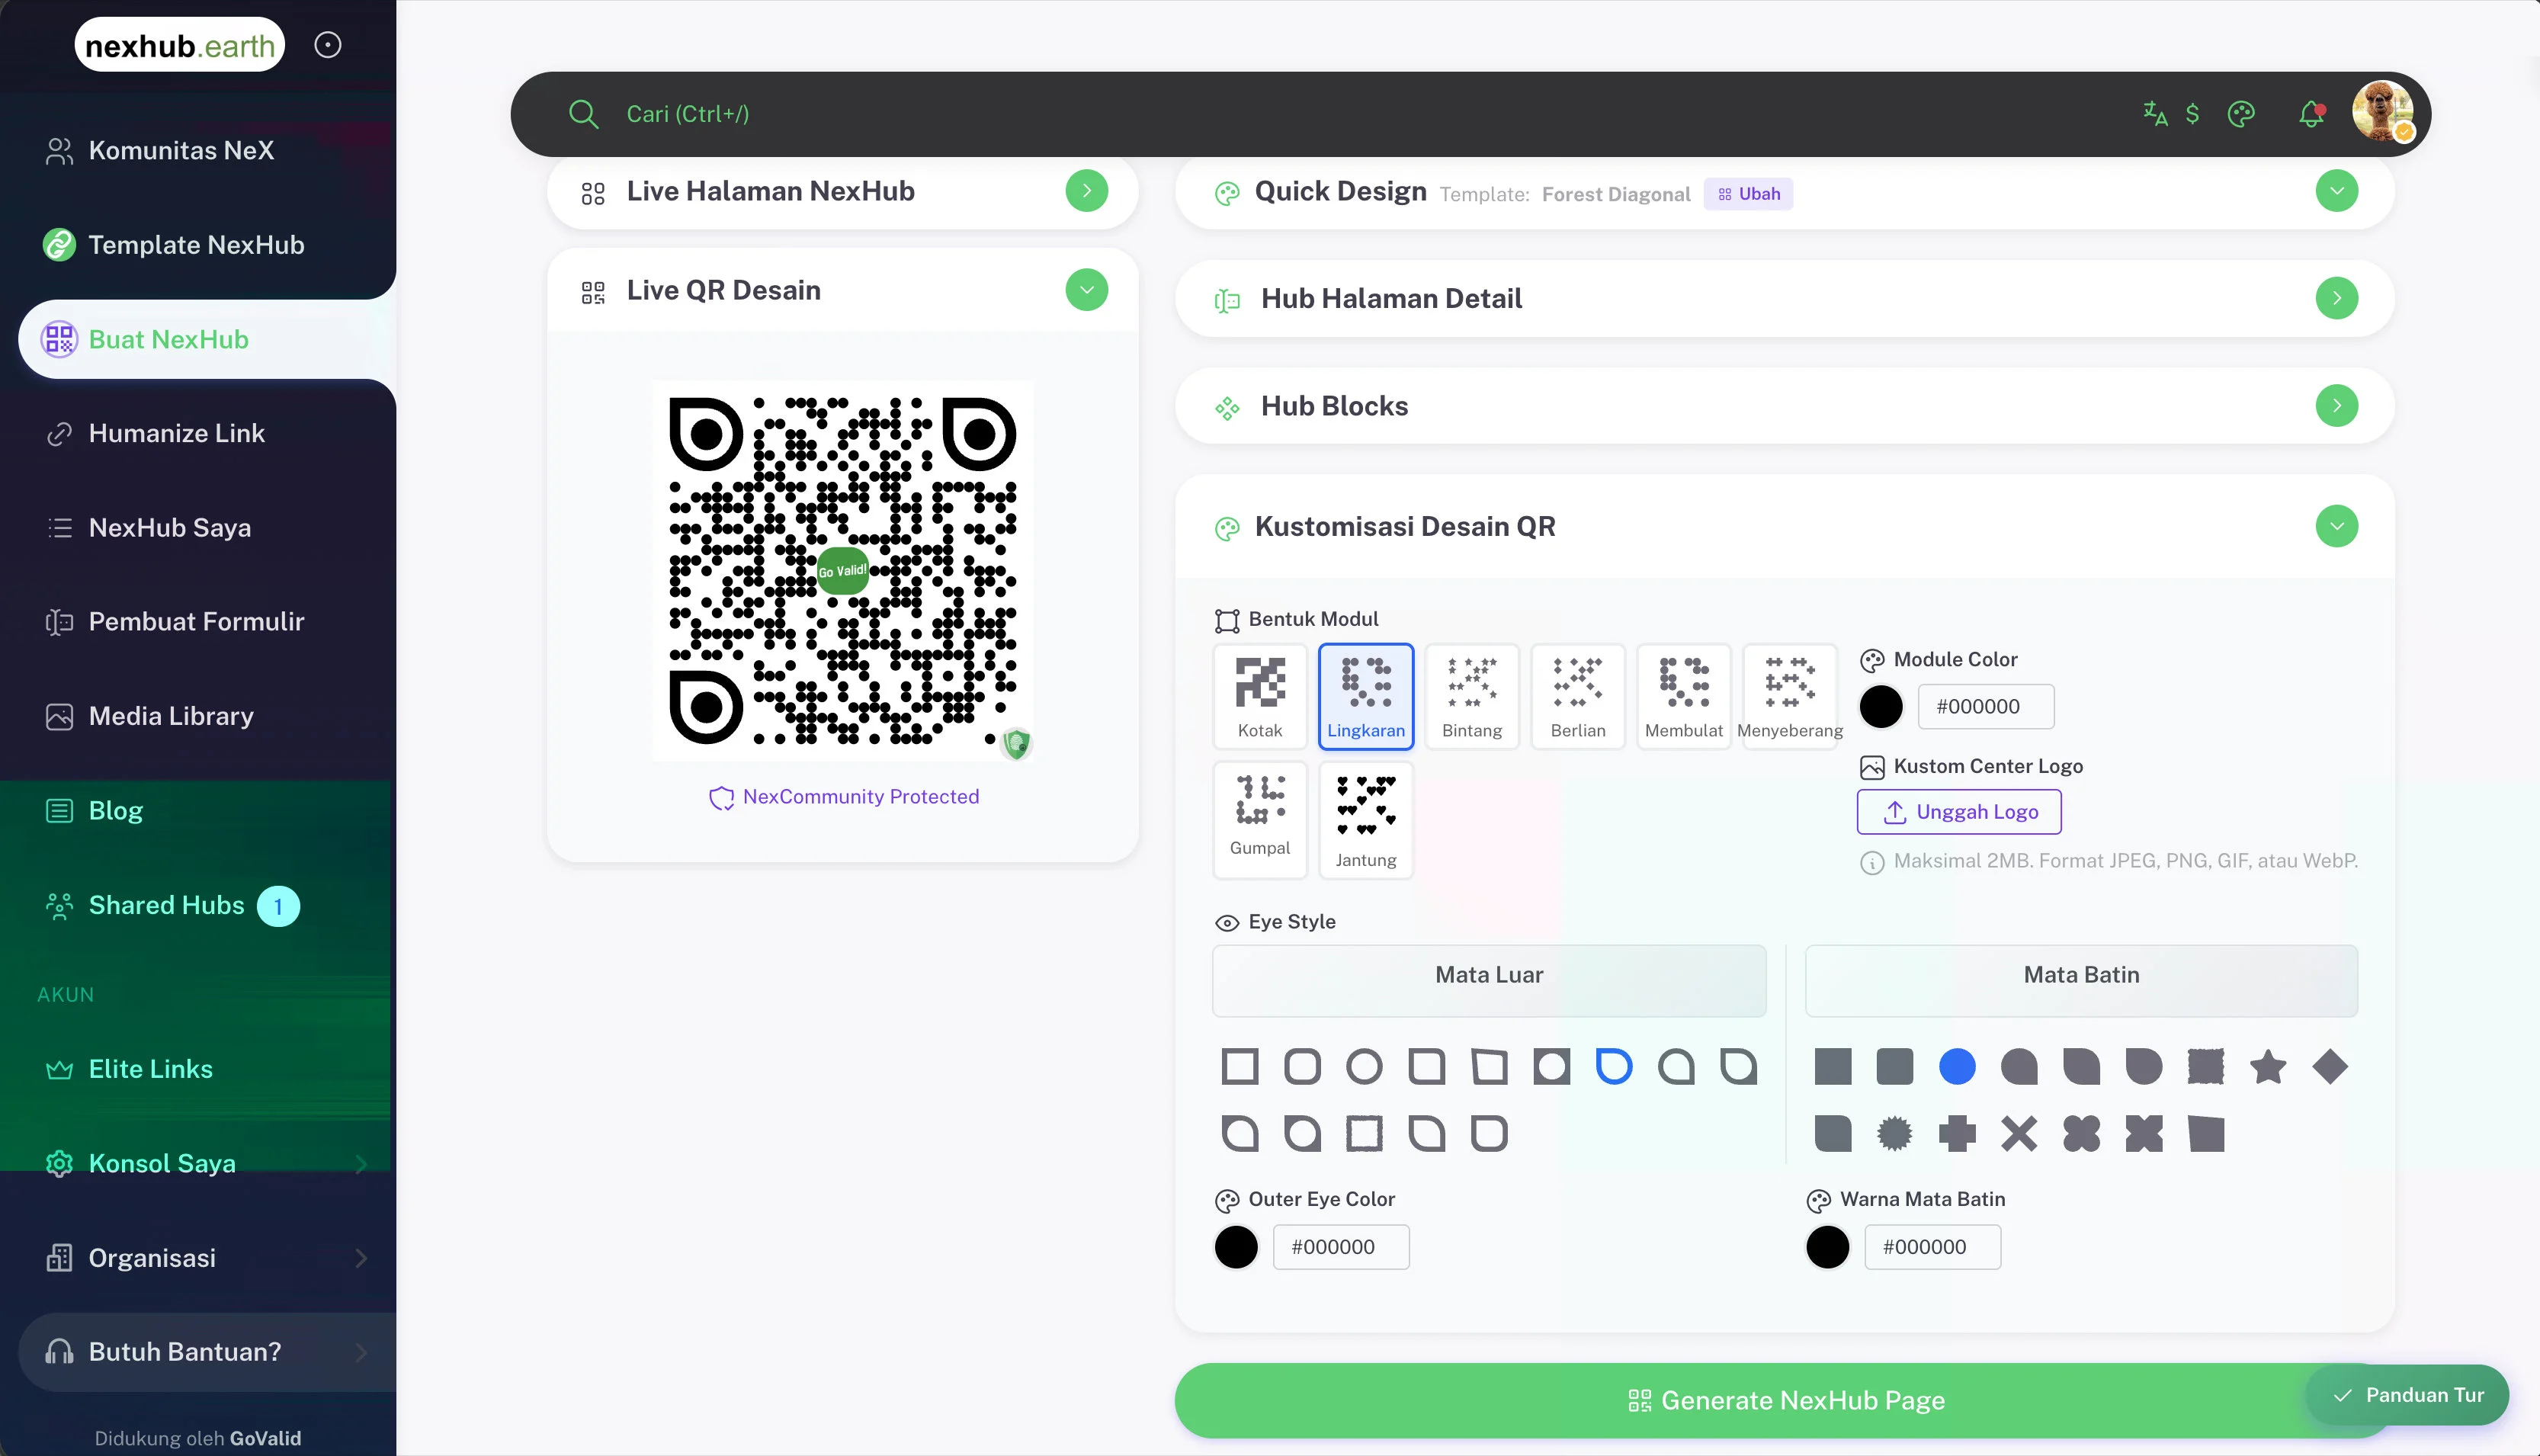Screen dimensions: 2540x1456
Task: Open the notifications bell
Action: [x=2311, y=114]
